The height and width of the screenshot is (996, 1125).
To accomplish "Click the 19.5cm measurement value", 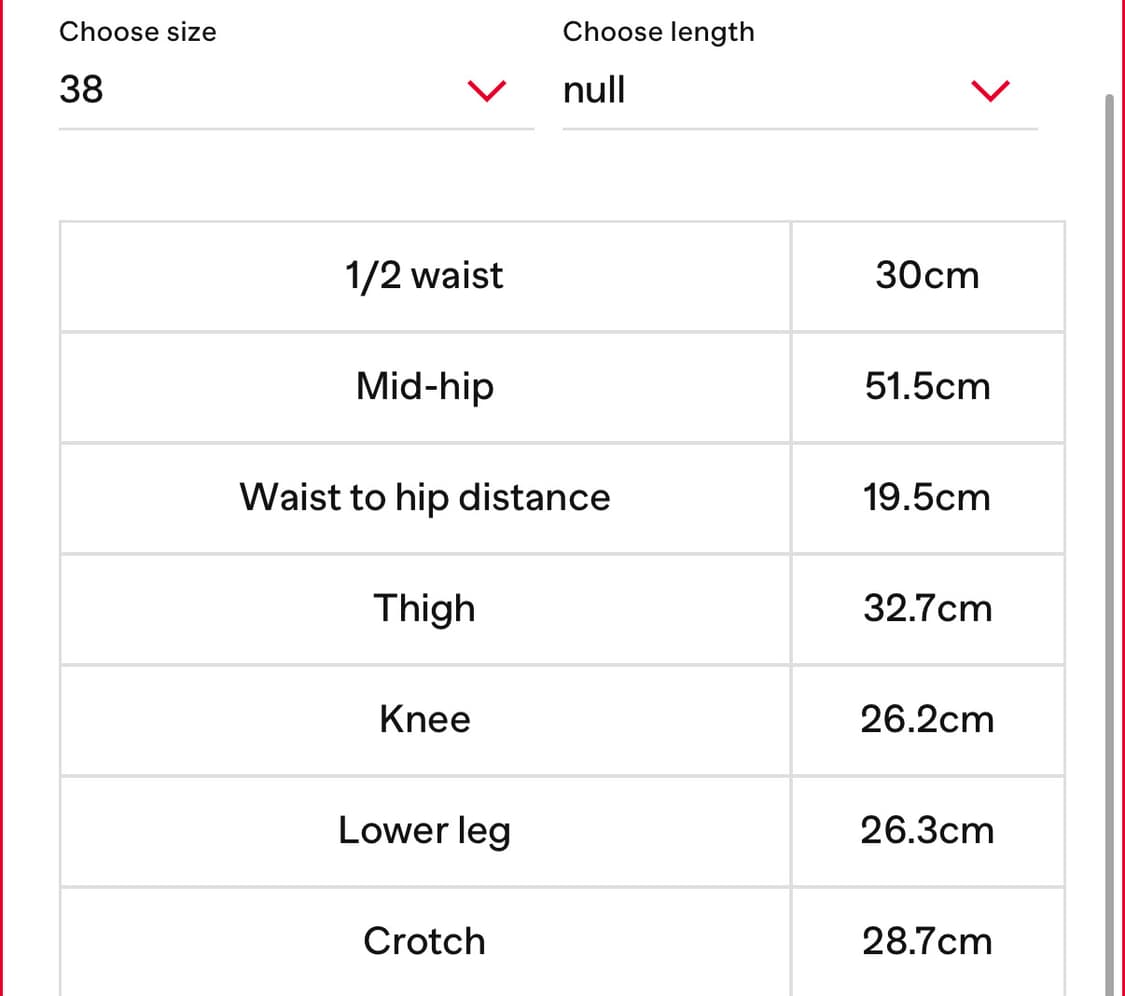I will [927, 498].
